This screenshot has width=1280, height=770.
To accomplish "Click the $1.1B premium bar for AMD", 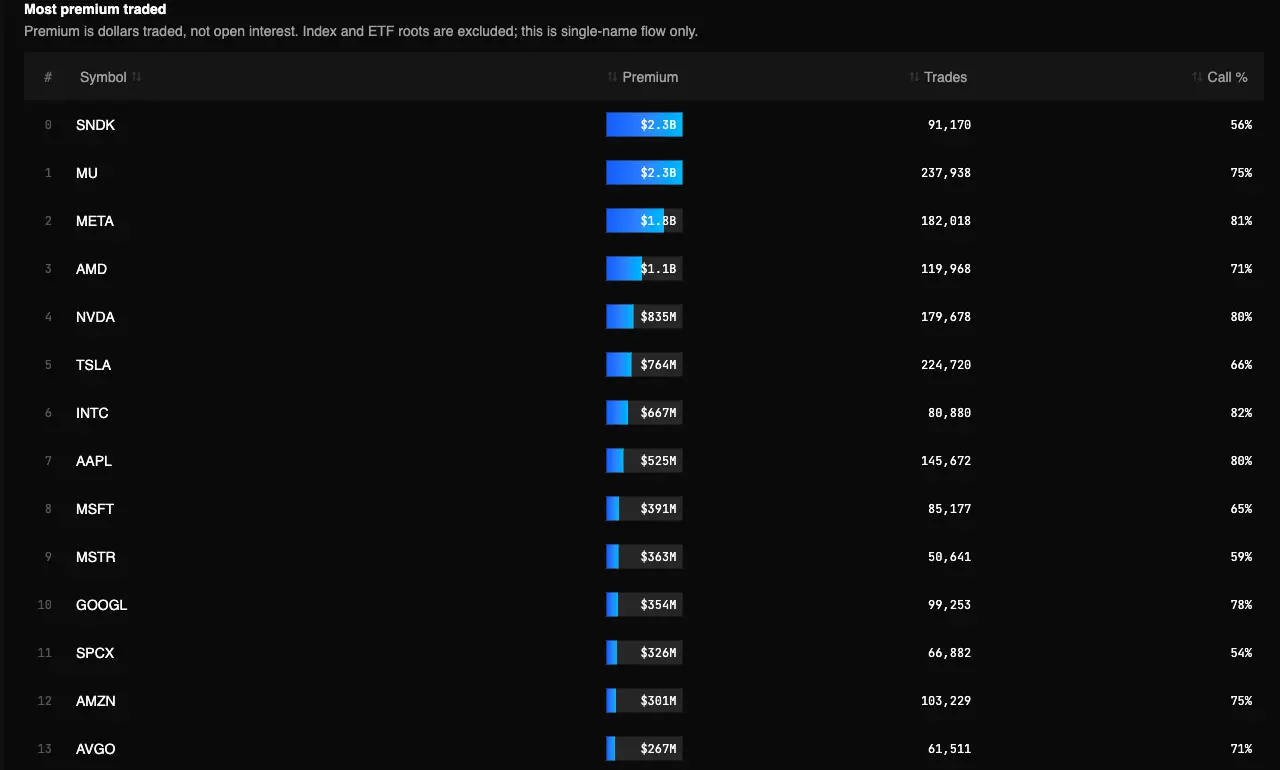I will [x=644, y=269].
